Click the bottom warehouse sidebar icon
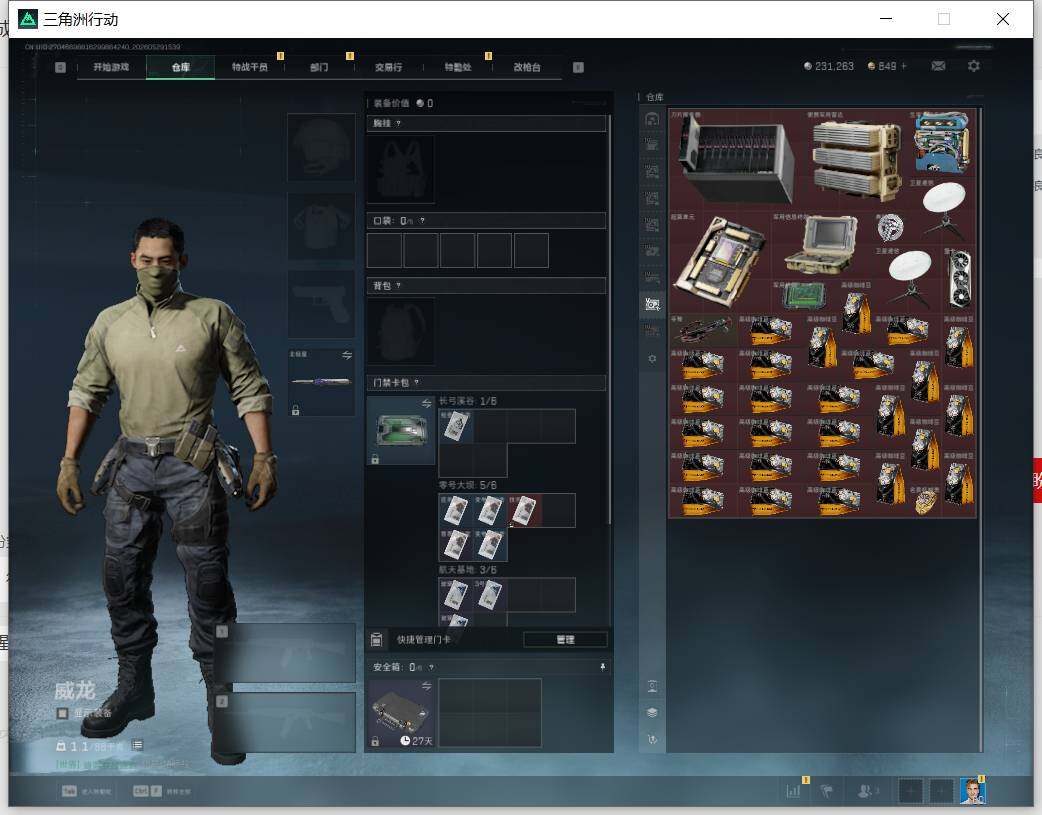The height and width of the screenshot is (815, 1042). 652,739
